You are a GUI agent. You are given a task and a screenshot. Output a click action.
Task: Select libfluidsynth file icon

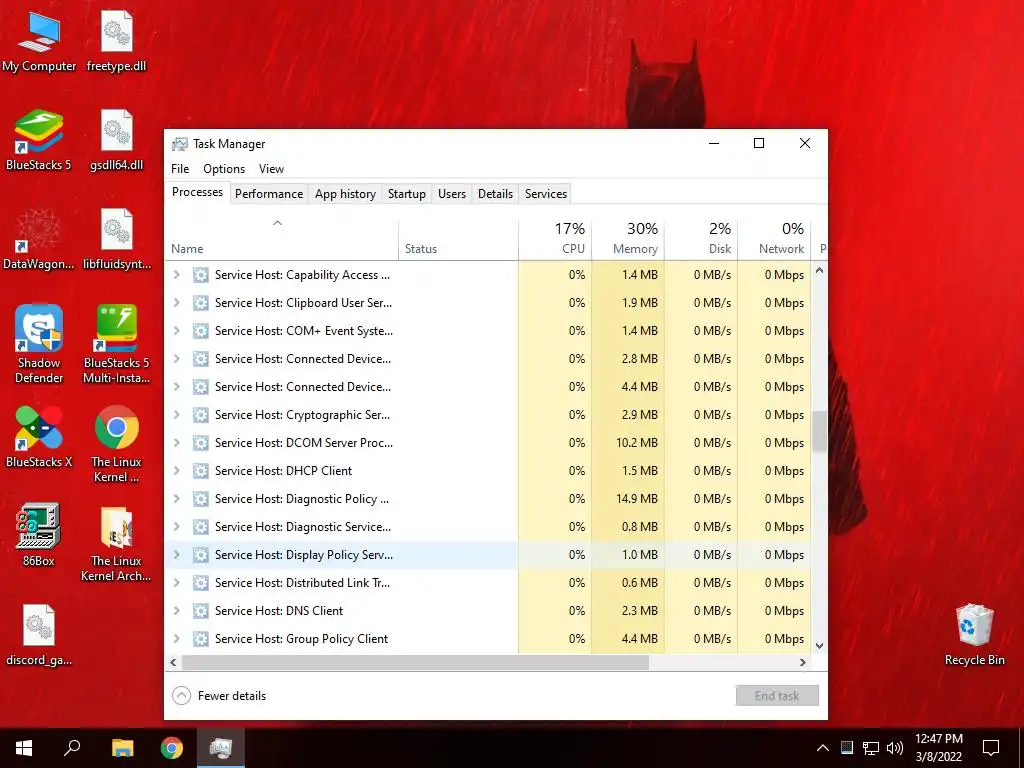point(116,239)
